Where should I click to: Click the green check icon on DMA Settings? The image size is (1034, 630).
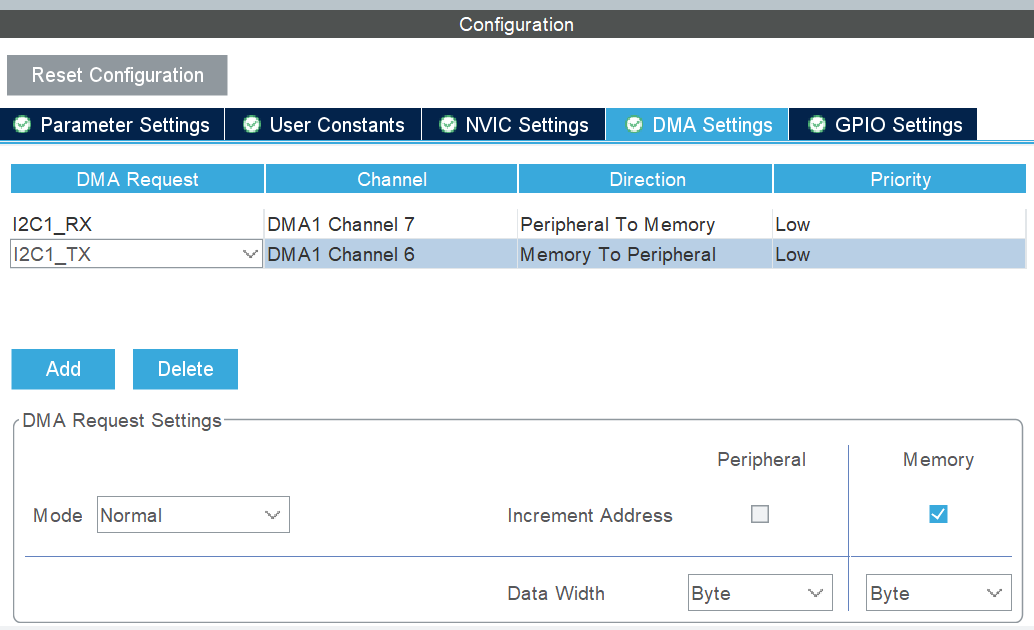tap(634, 125)
